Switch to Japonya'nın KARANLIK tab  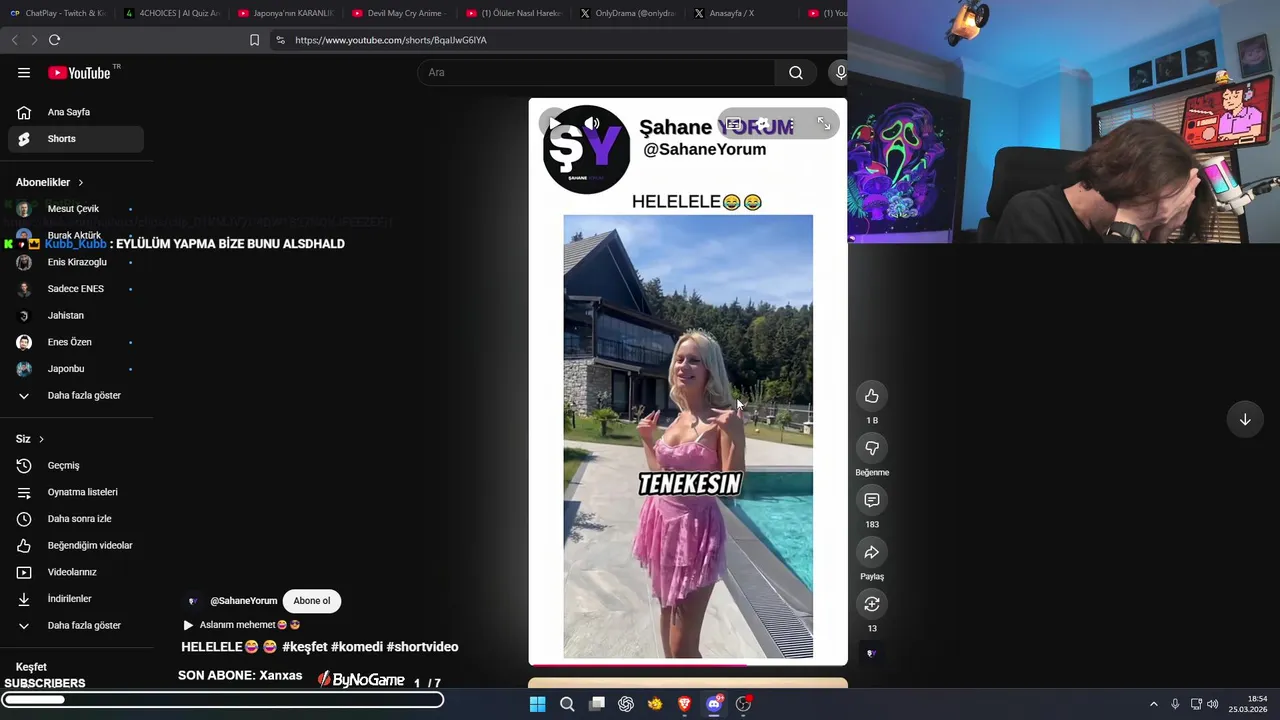pyautogui.click(x=285, y=13)
